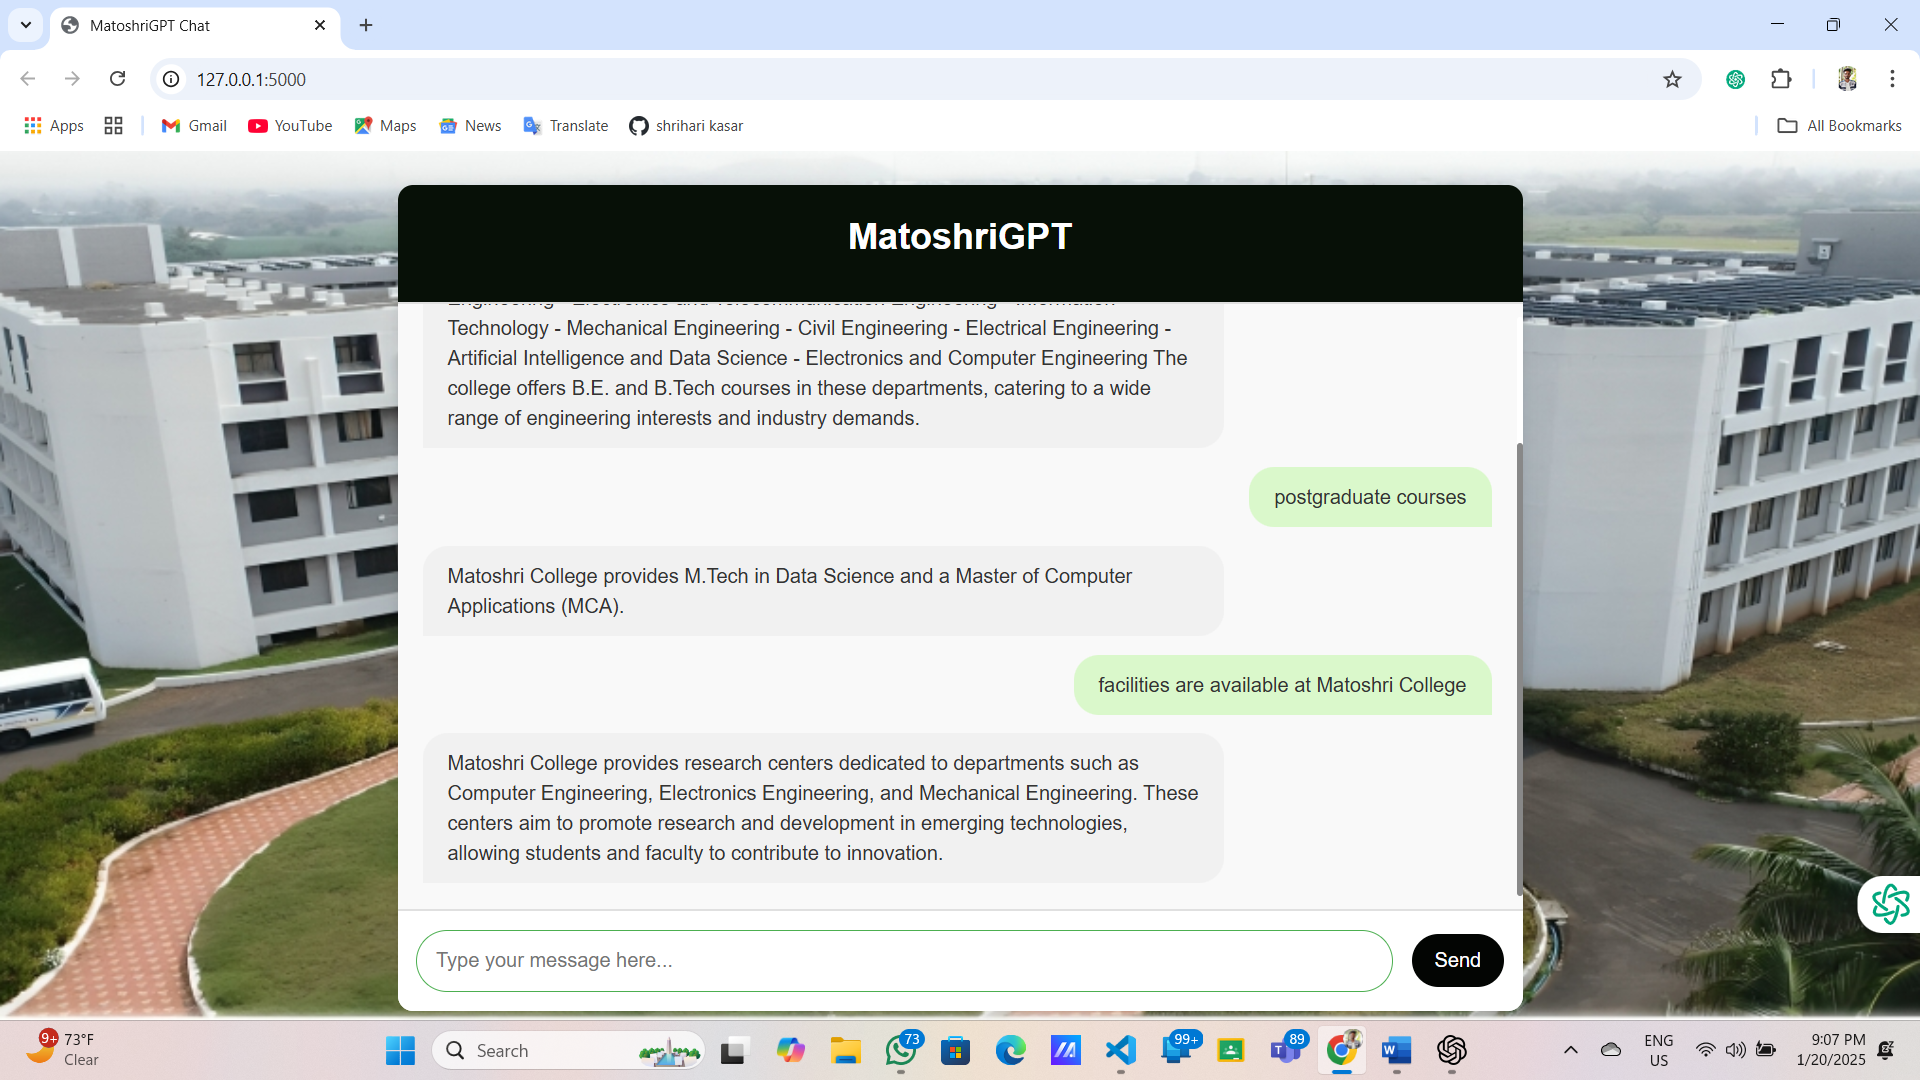
Task: Click the ChatGPT extension icon in the toolbar
Action: pyautogui.click(x=1736, y=79)
